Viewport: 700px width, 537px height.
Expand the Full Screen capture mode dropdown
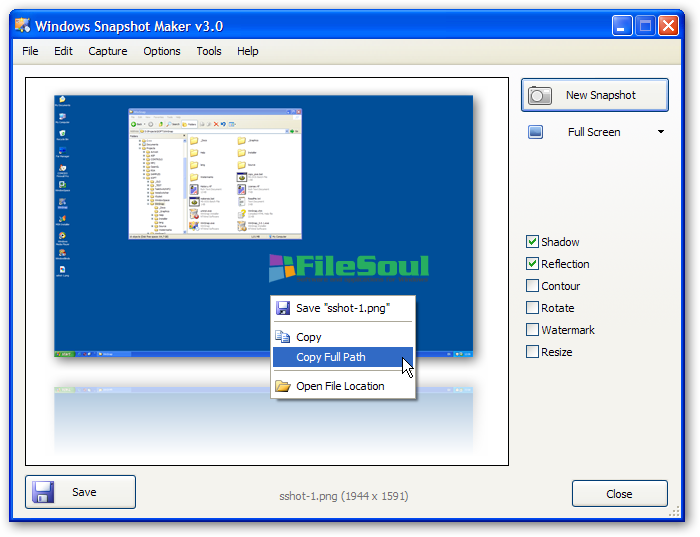pyautogui.click(x=661, y=132)
